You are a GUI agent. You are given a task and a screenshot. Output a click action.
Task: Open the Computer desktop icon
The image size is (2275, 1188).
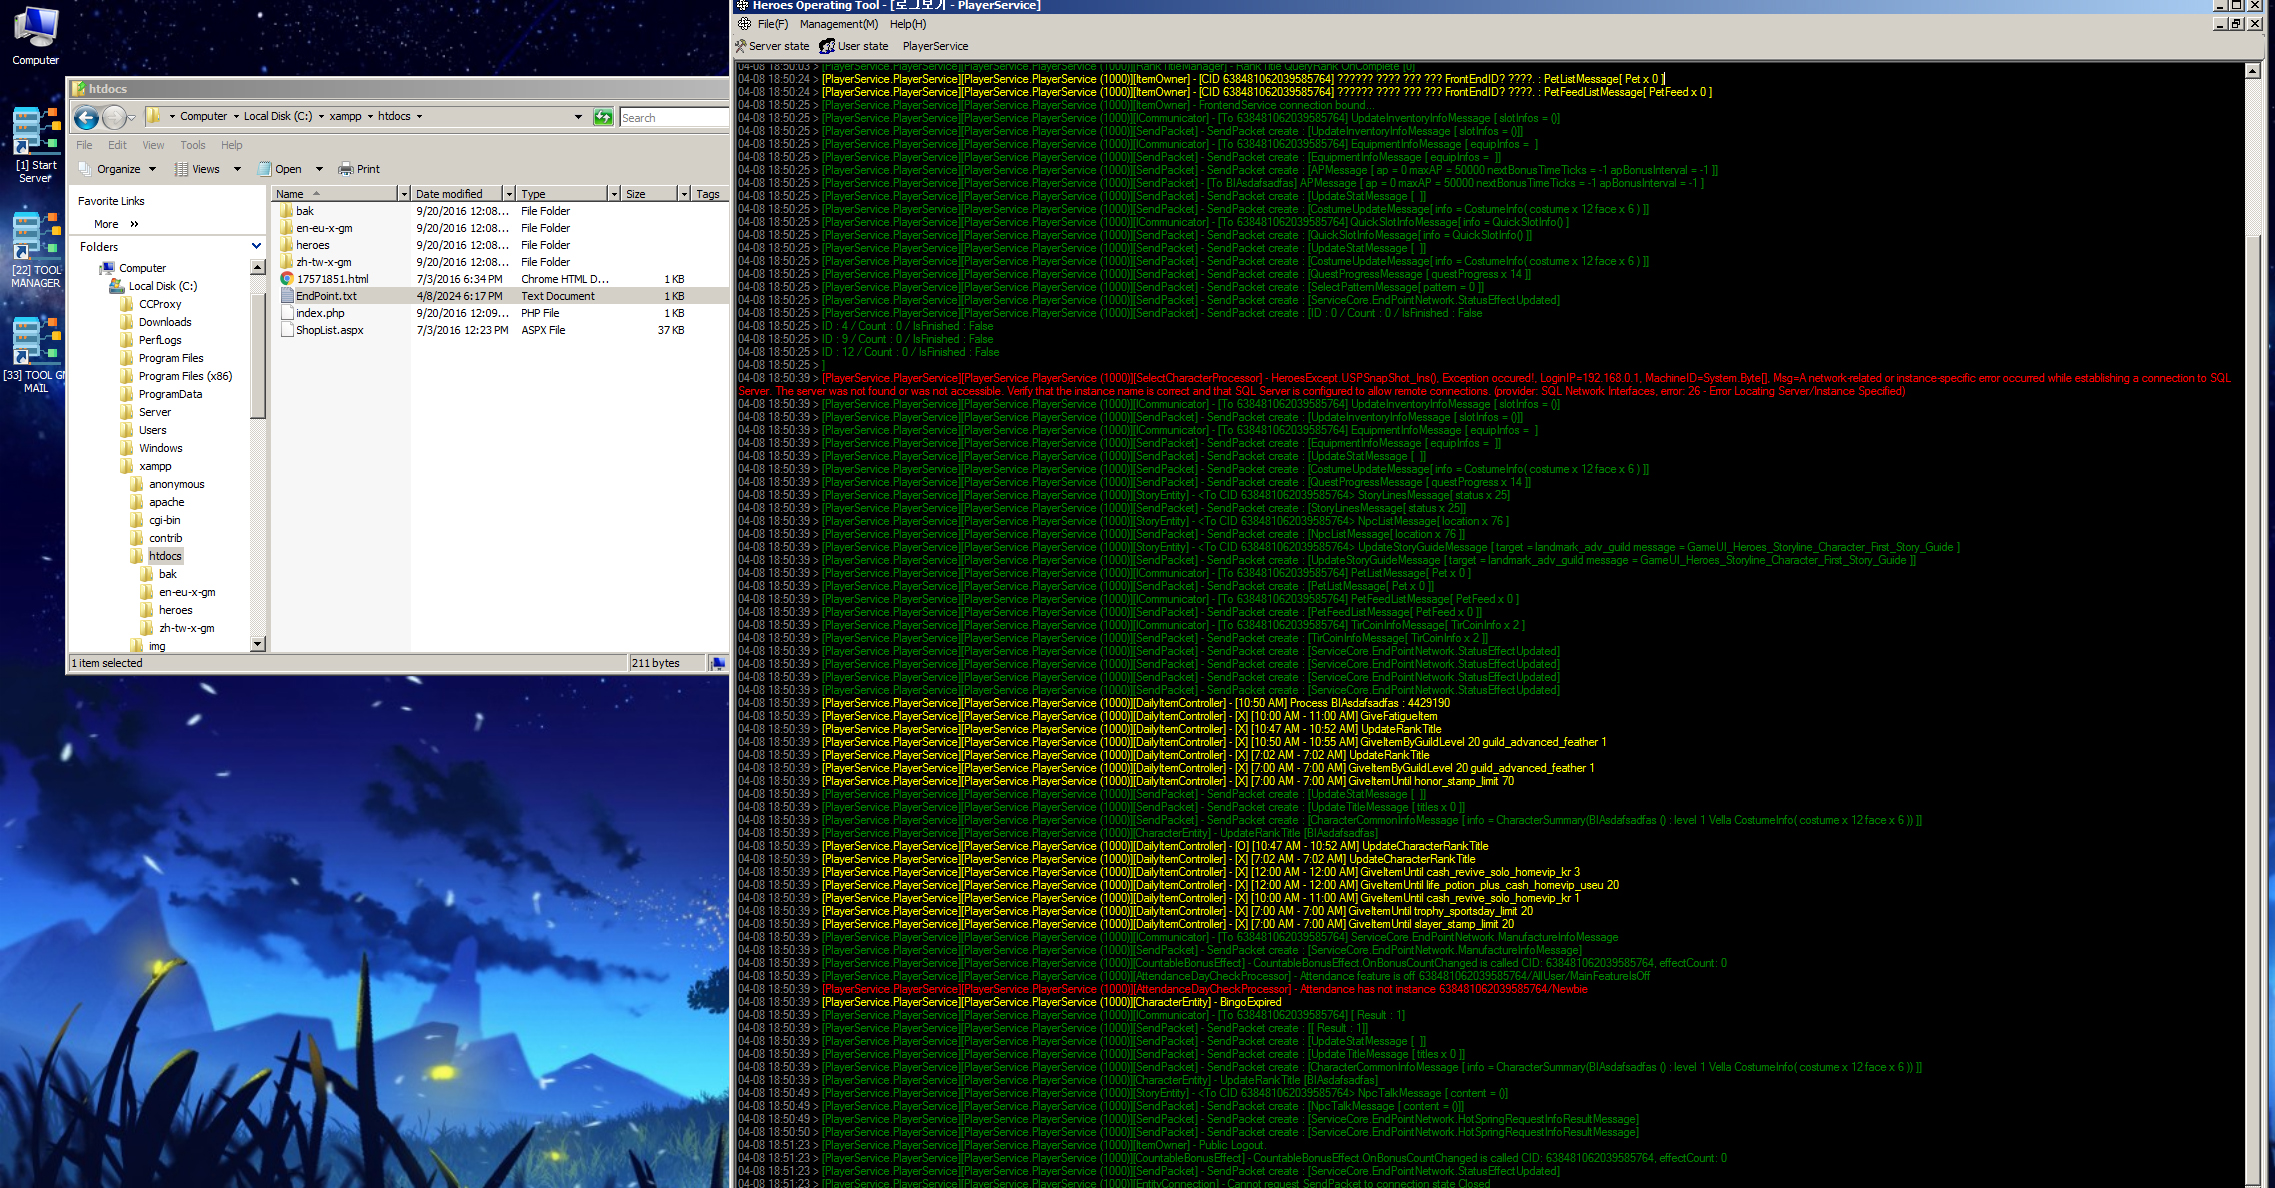[x=35, y=35]
